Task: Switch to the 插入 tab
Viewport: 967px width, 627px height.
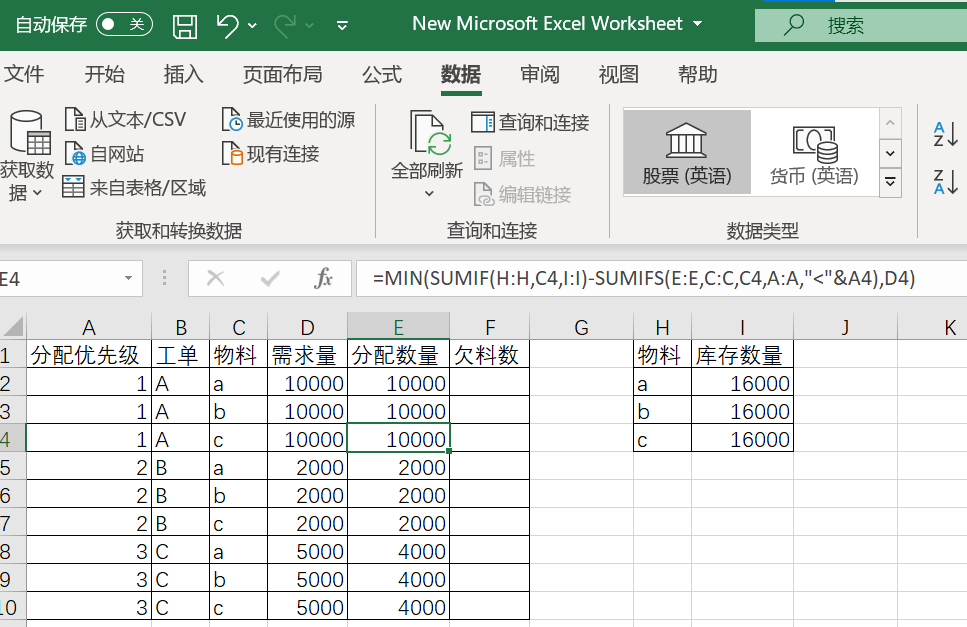Action: click(183, 75)
